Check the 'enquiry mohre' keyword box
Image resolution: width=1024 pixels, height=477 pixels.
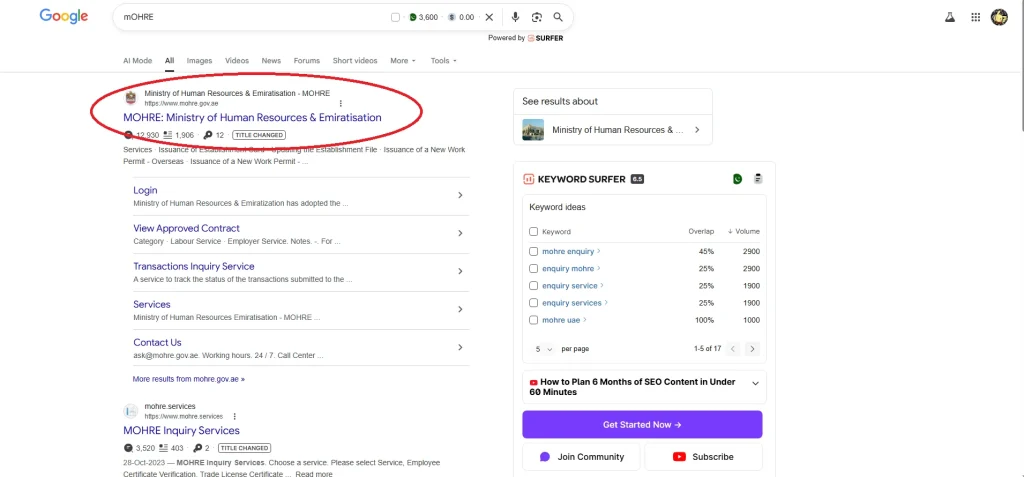coord(534,269)
